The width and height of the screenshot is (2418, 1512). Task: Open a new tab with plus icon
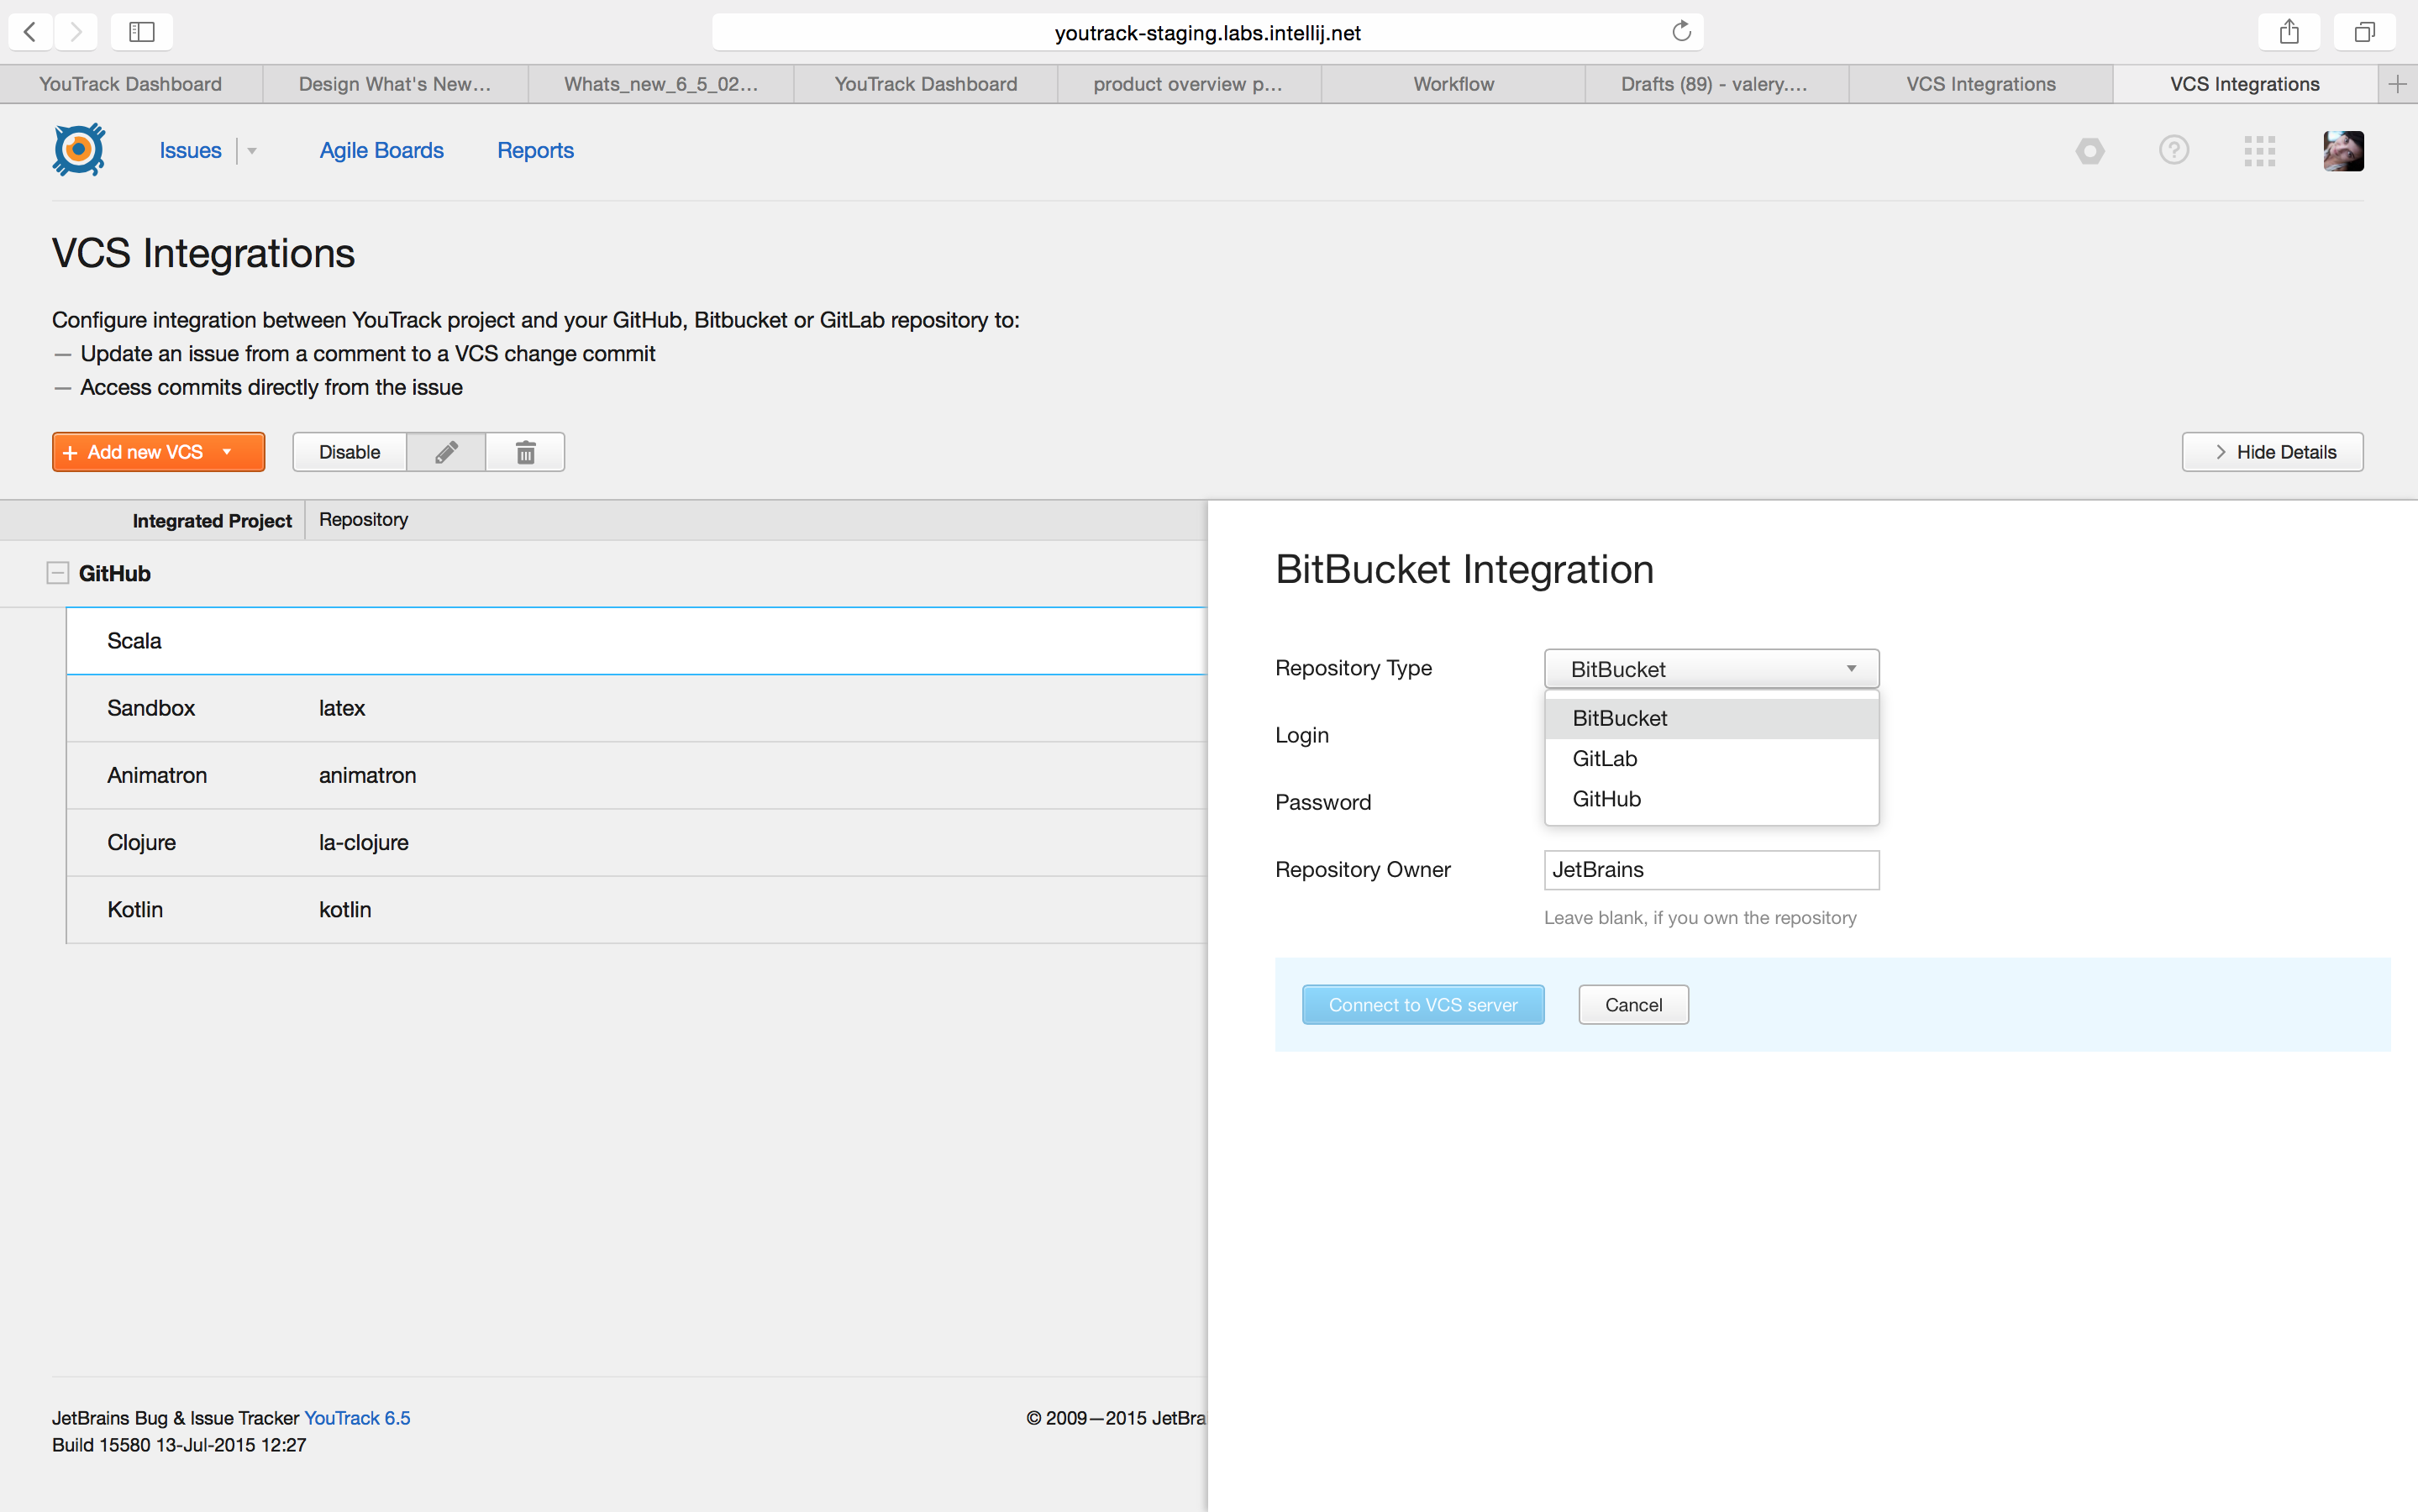point(2397,84)
